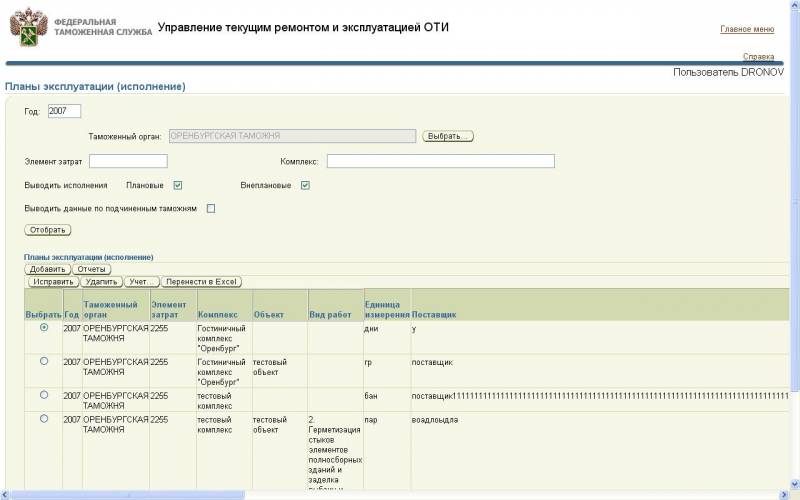
Task: Click the Удалить button
Action: (x=102, y=282)
